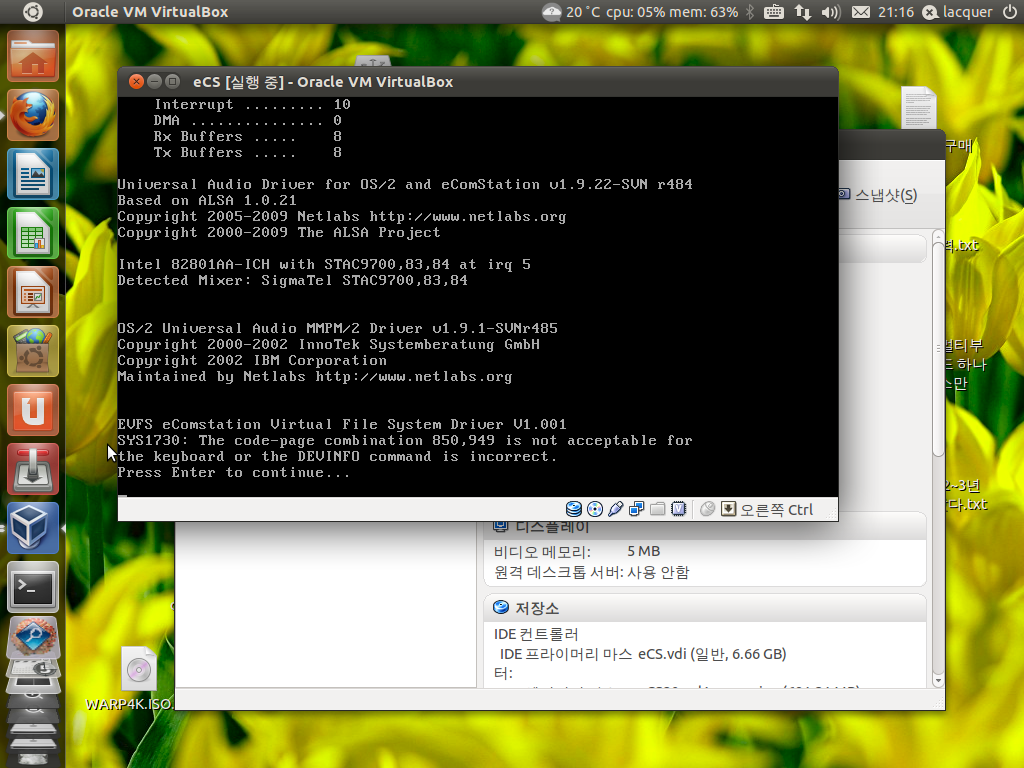Click the 원격 데스크톱 서버: 사용 안함 line
The height and width of the screenshot is (768, 1024).
pyautogui.click(x=592, y=572)
